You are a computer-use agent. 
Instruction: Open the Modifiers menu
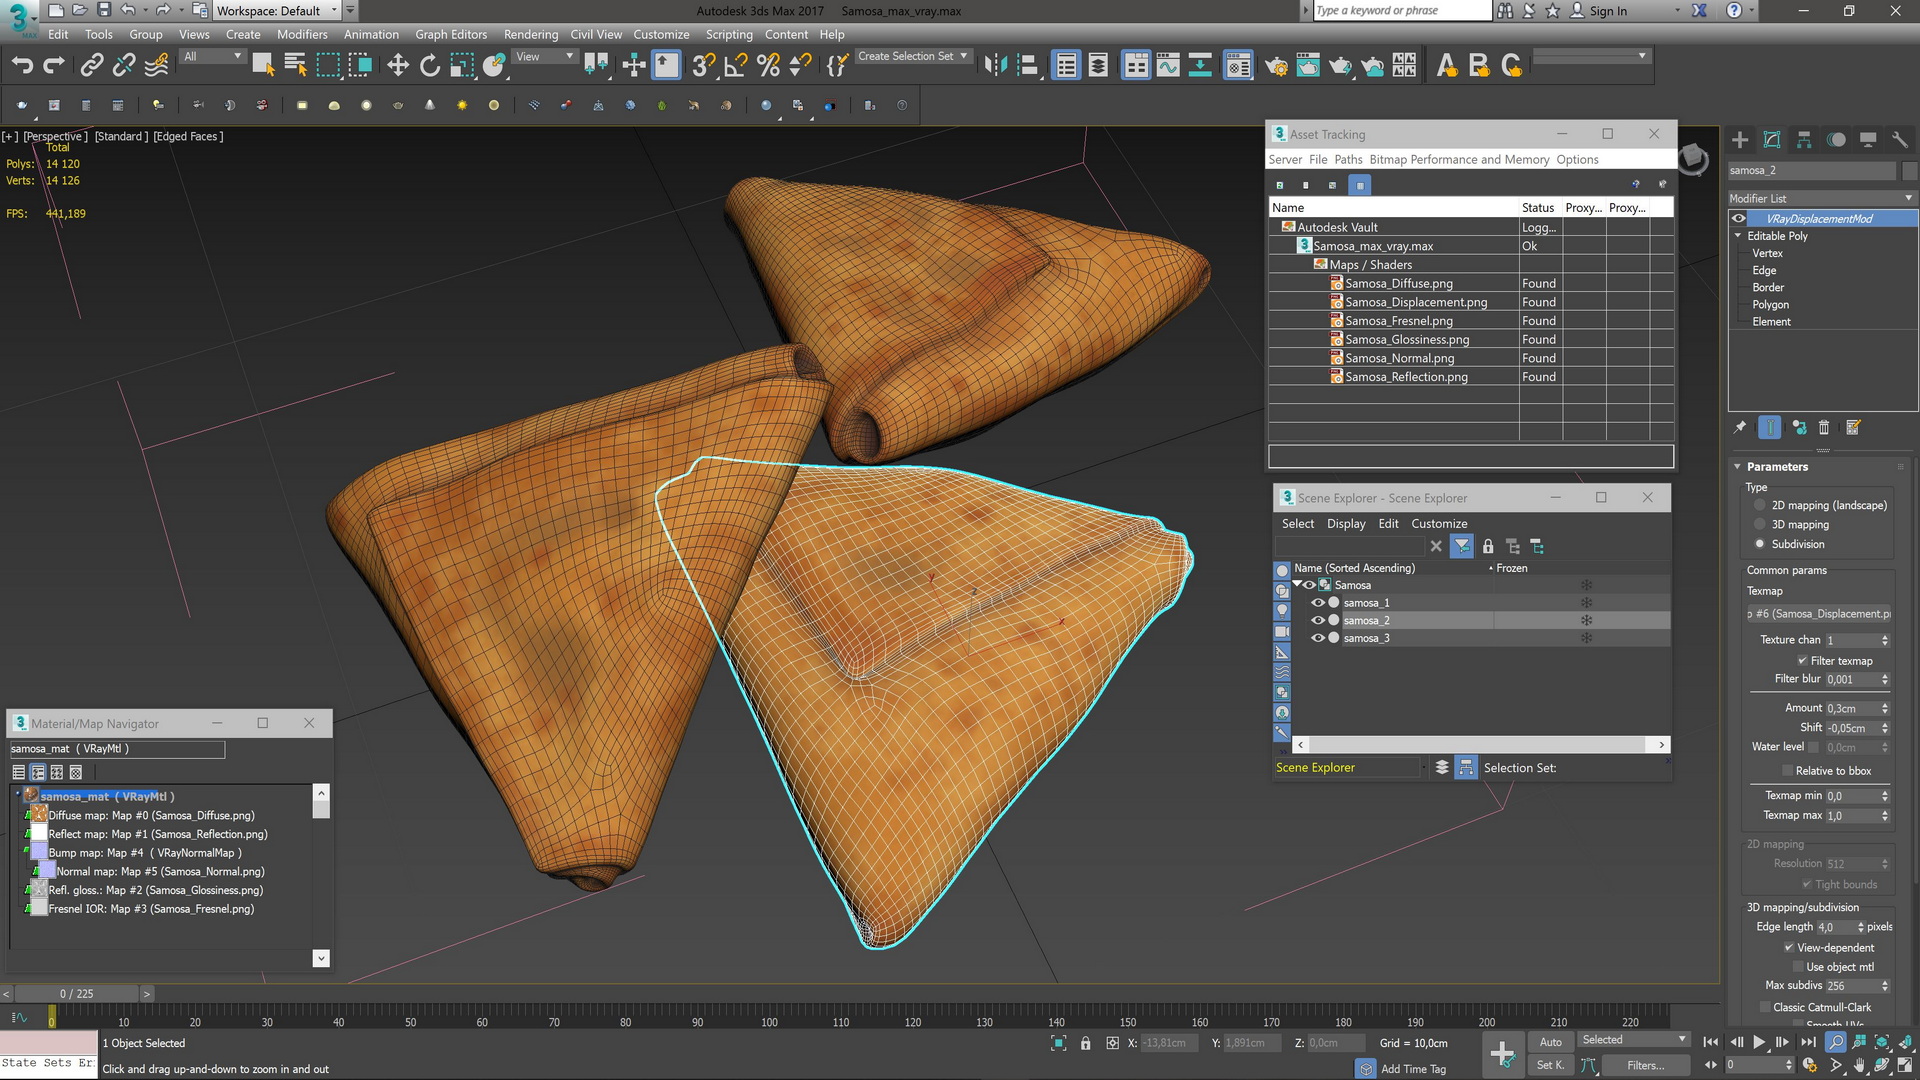pyautogui.click(x=303, y=33)
